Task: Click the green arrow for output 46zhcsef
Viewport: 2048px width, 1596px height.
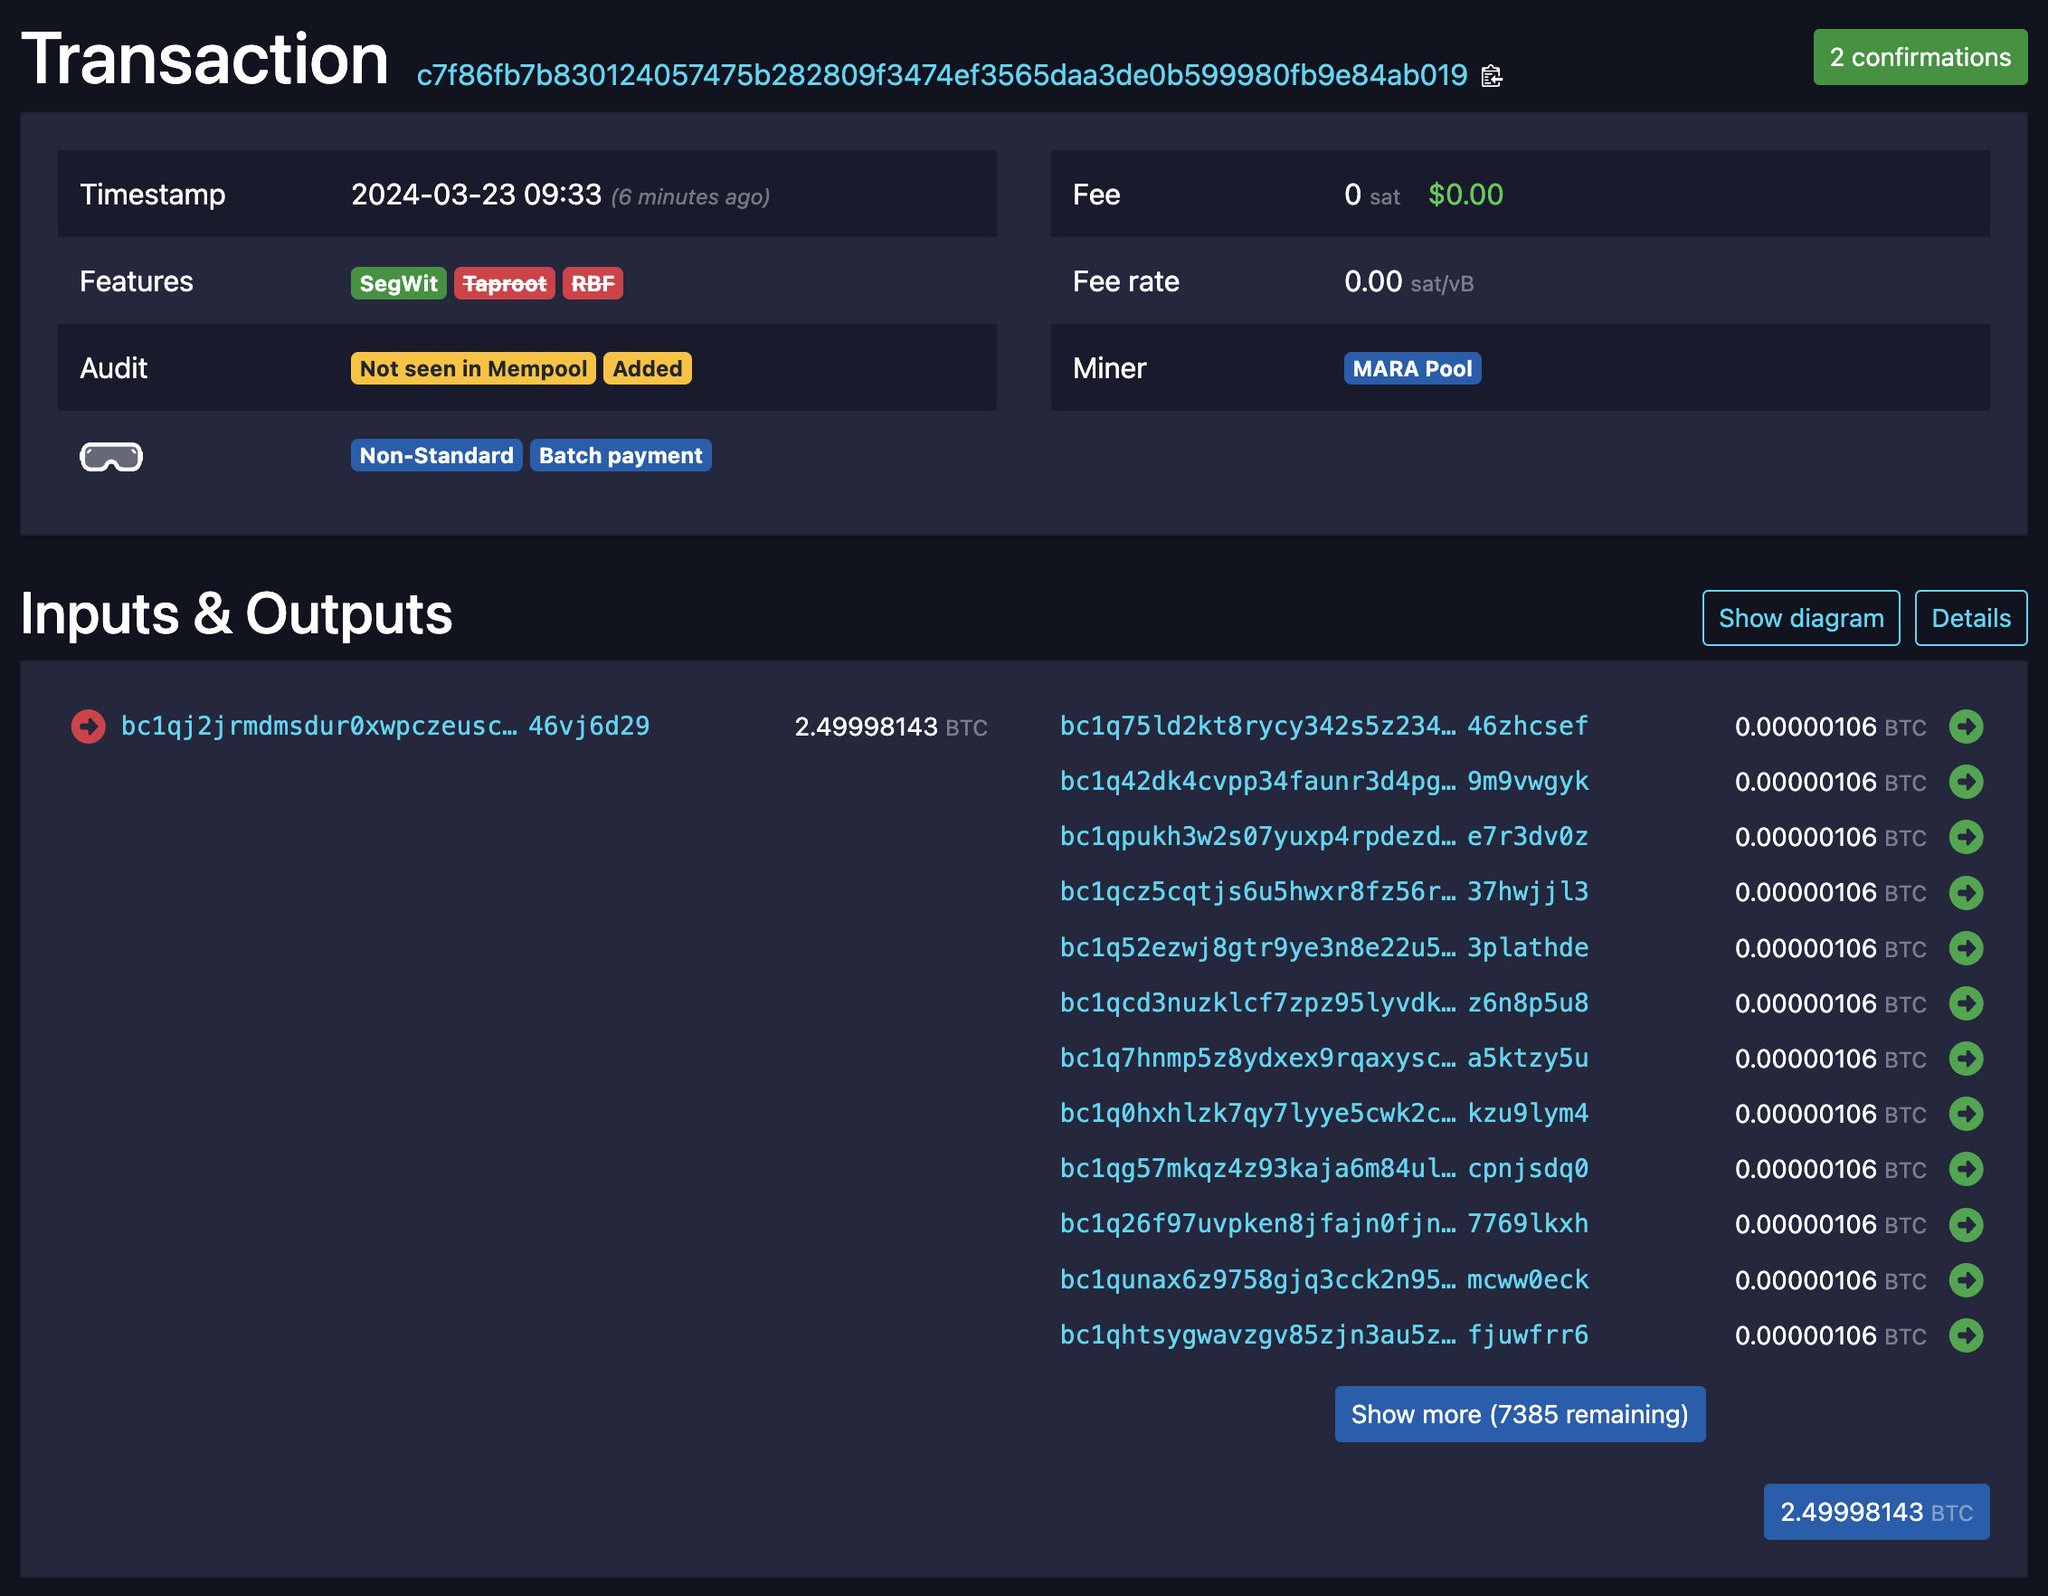Action: 1966,726
